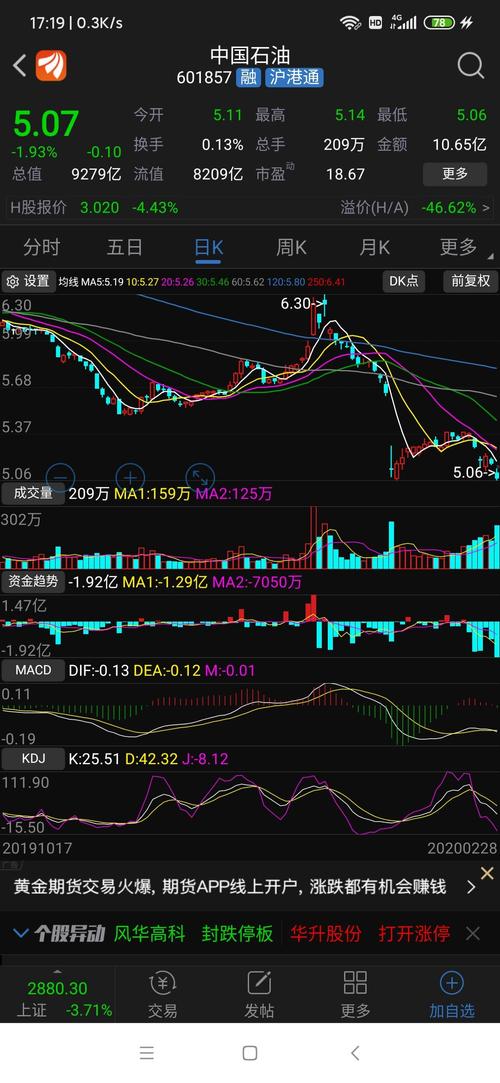The width and height of the screenshot is (500, 1083).
Task: Toggle 前复权 adjustment mode
Action: pos(471,281)
